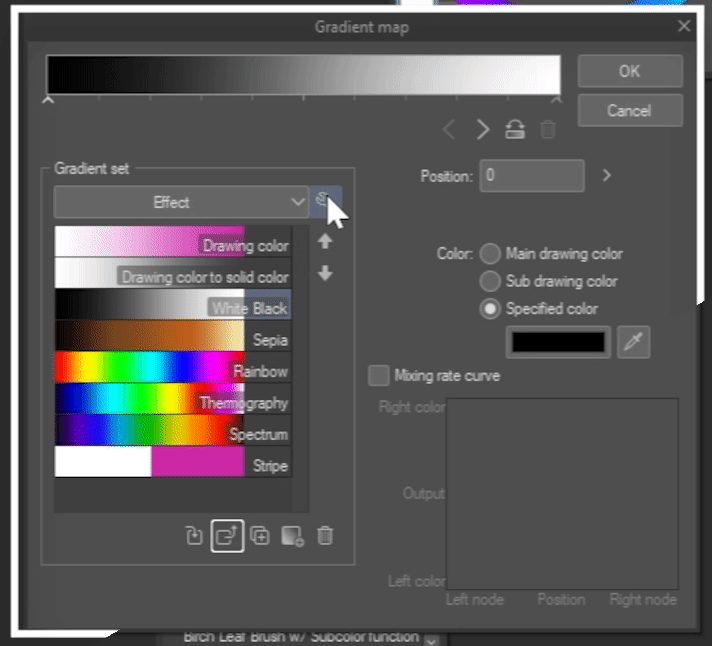Screen dimensions: 712x646
Task: Confirm with the OK button
Action: point(630,71)
